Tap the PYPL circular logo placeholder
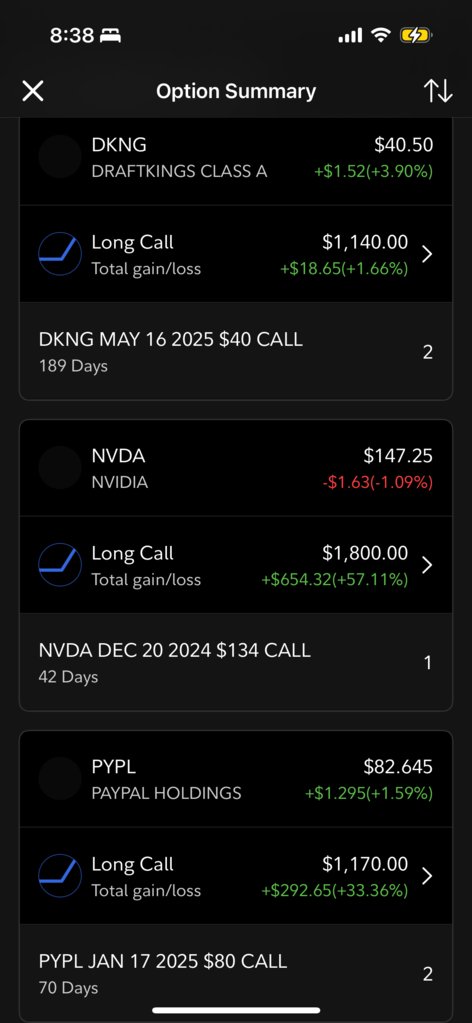 [60, 778]
